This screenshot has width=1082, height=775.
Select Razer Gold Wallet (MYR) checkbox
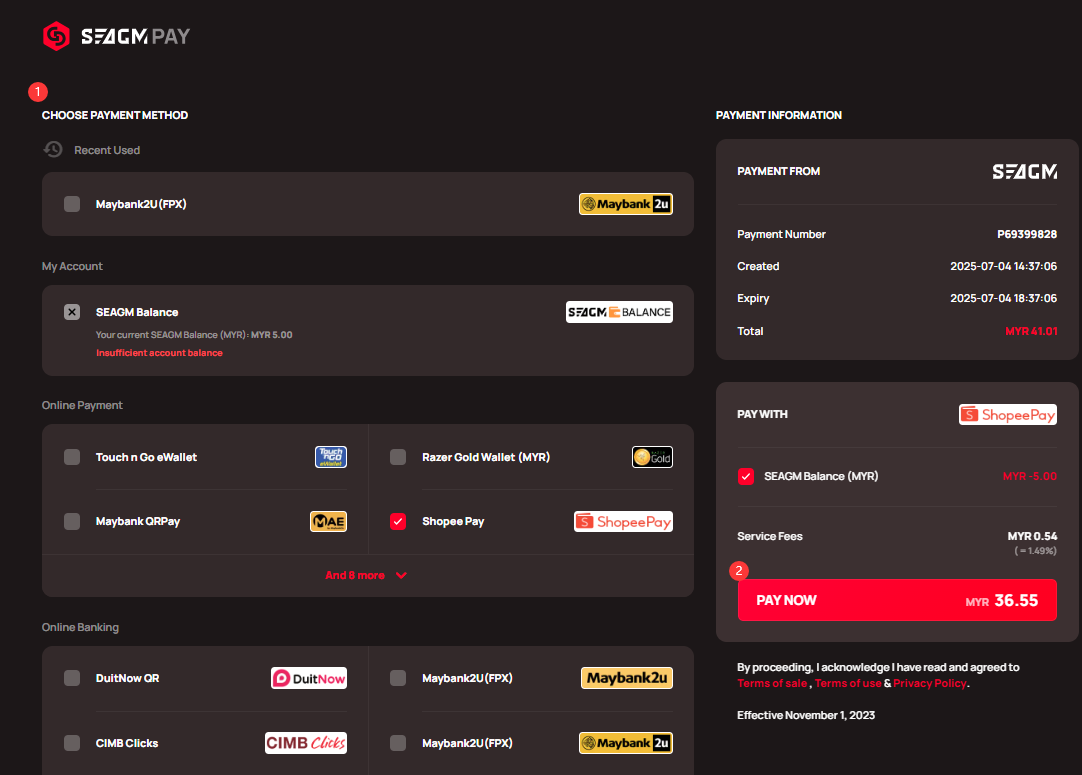click(398, 457)
